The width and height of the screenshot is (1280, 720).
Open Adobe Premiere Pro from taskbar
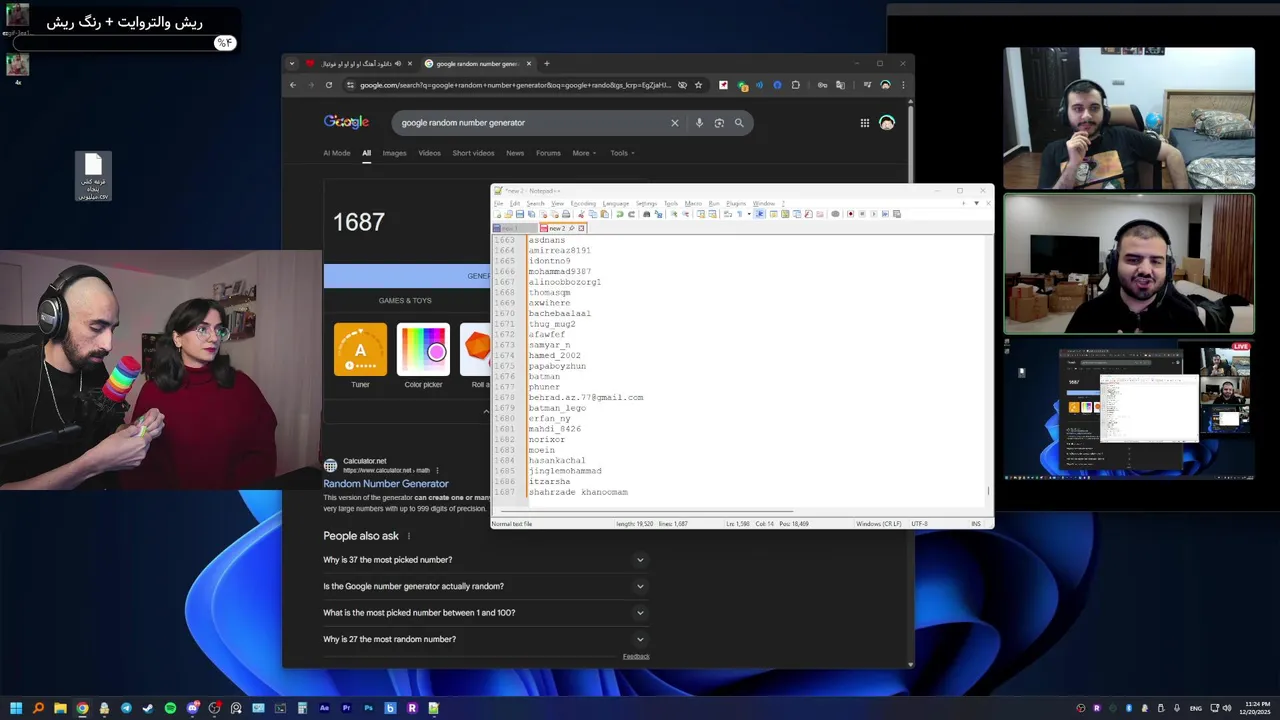[x=346, y=708]
